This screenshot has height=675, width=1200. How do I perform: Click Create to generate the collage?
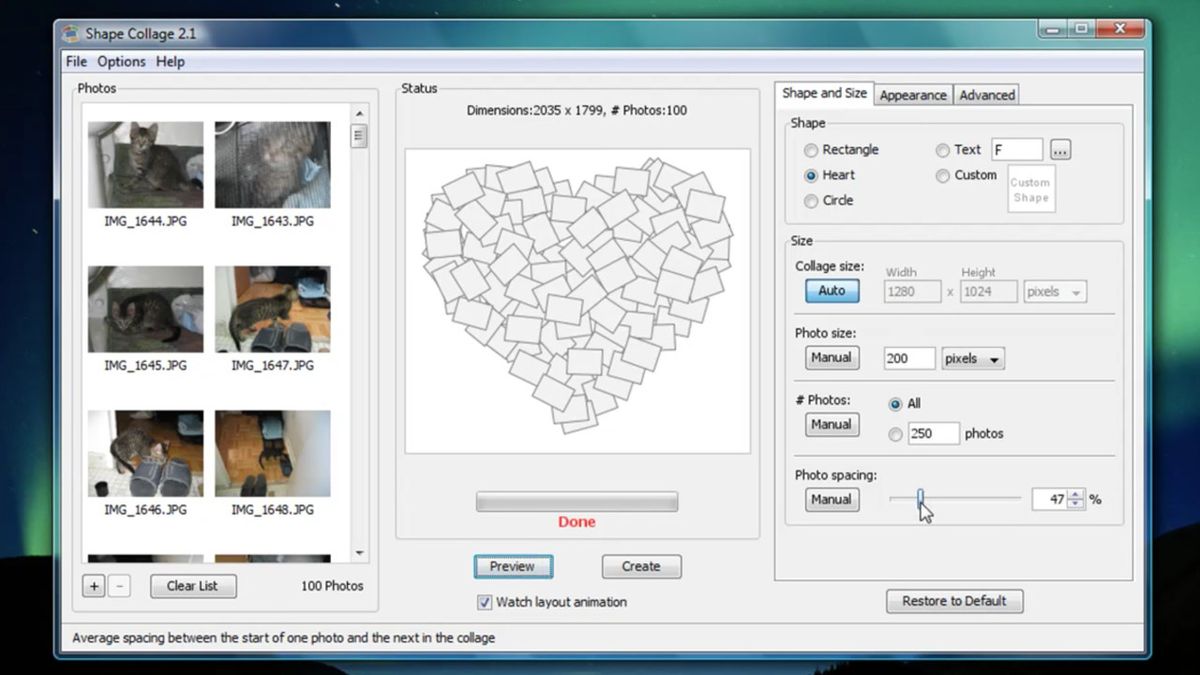pyautogui.click(x=641, y=566)
